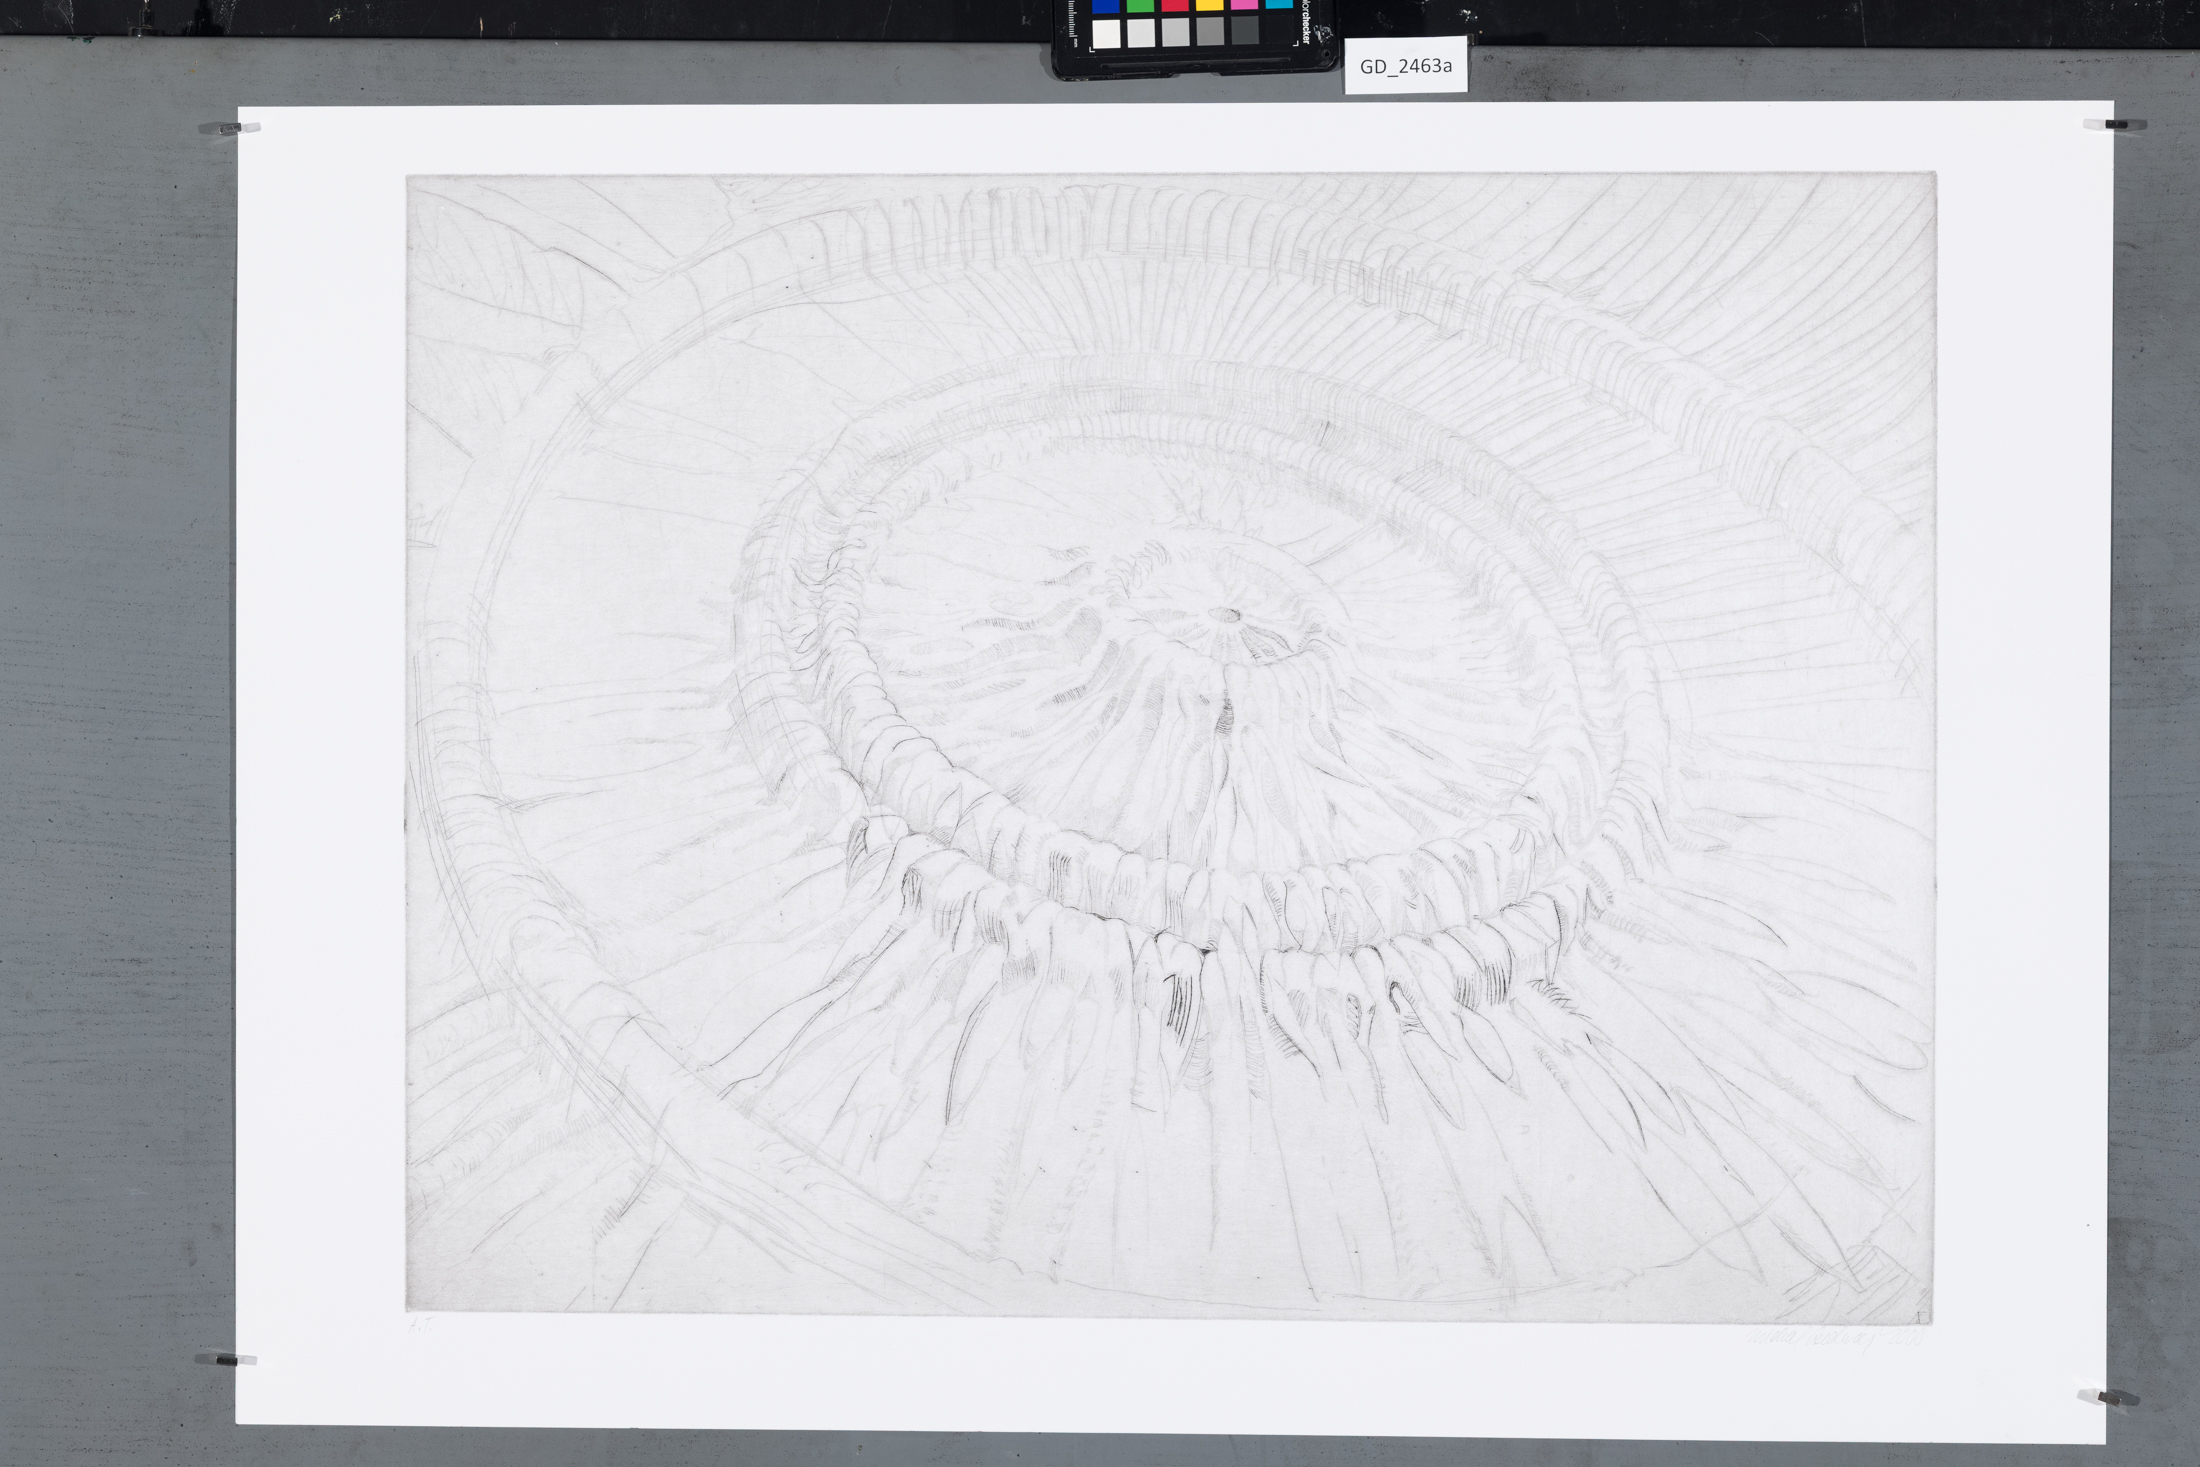Click the top-left mounting clip

coord(230,127)
